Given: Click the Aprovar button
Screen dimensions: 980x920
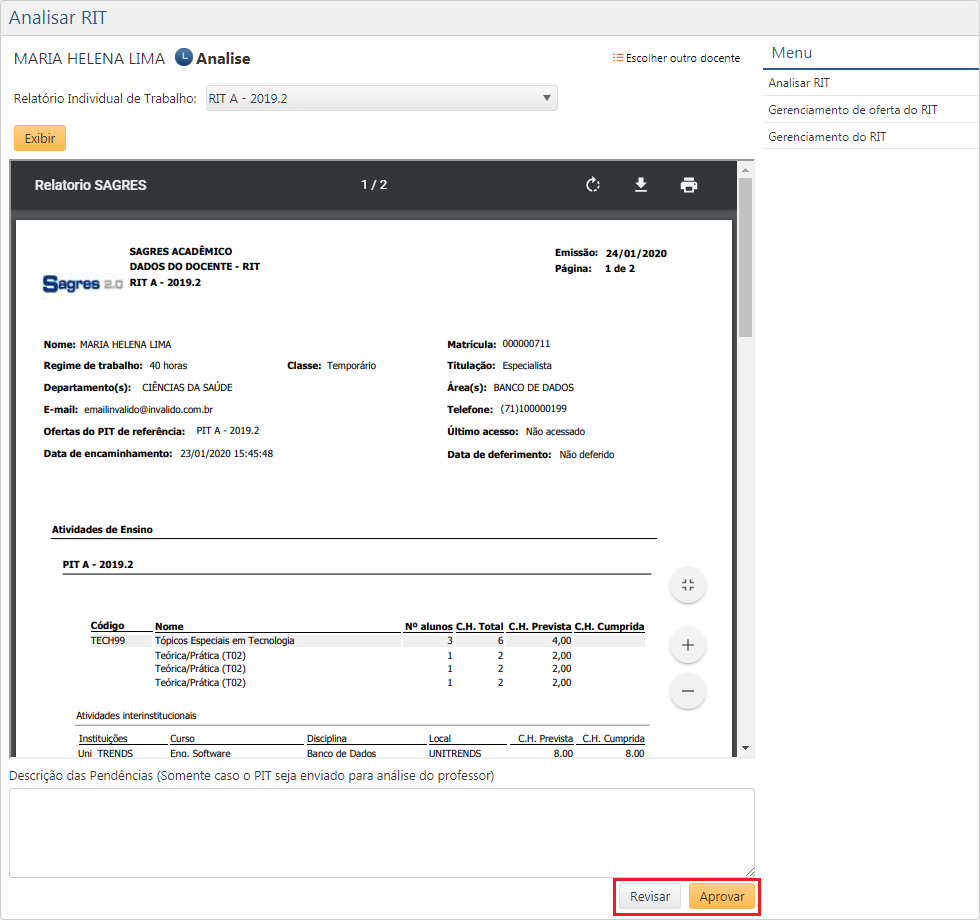Looking at the screenshot, I should [722, 897].
